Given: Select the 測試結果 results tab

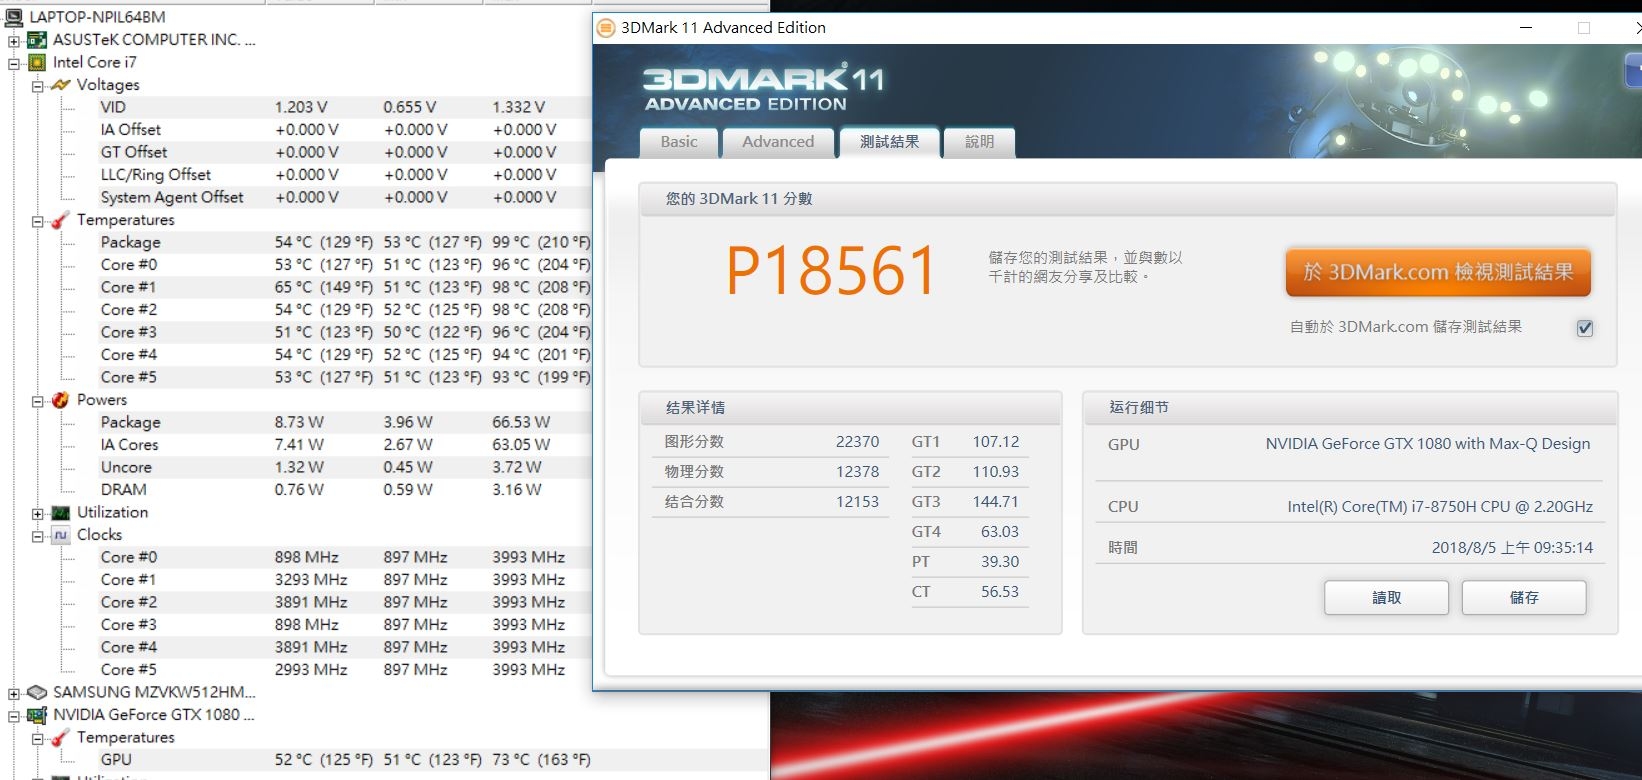Looking at the screenshot, I should [890, 142].
